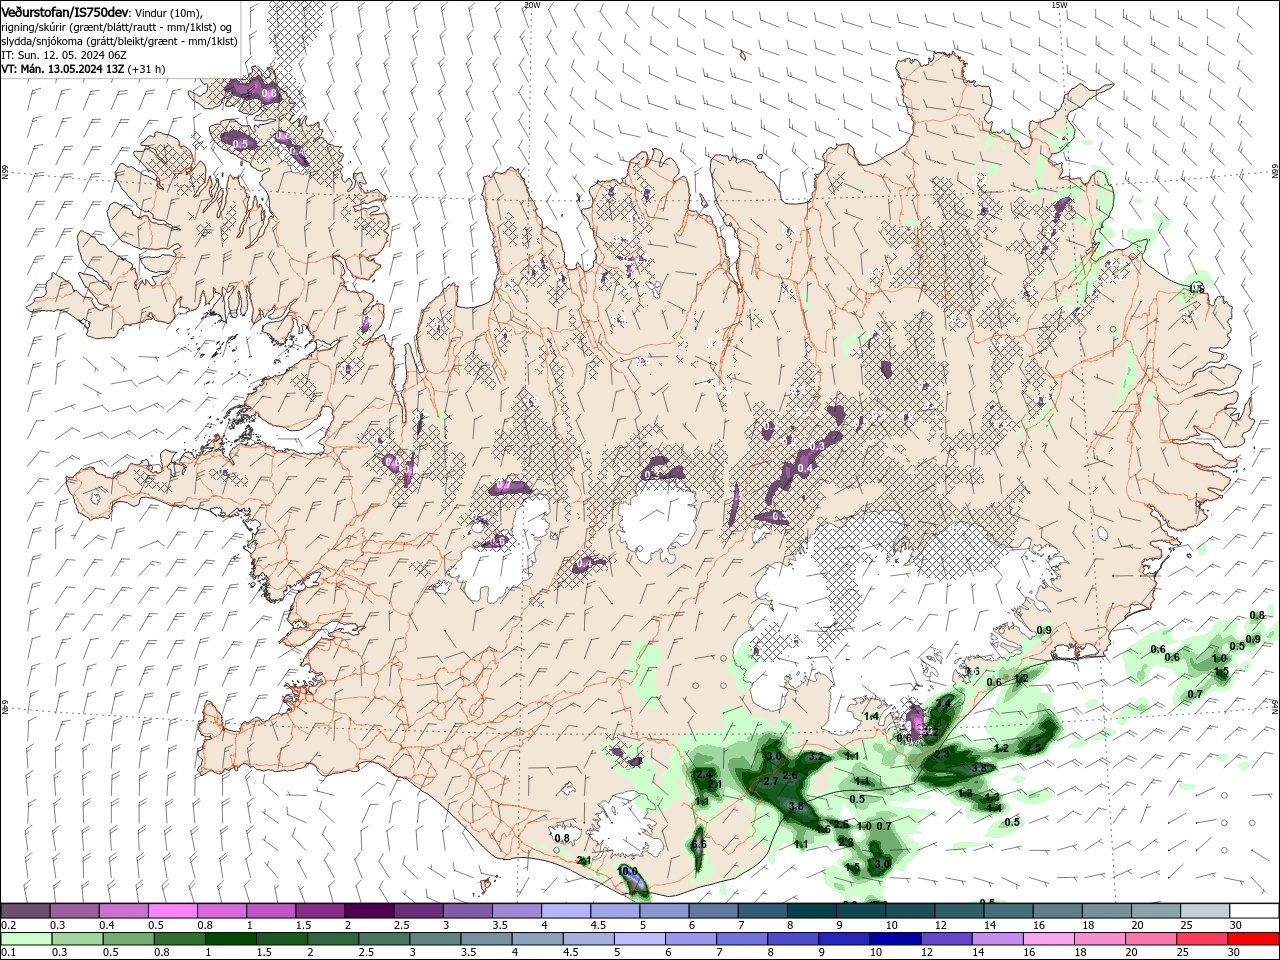Pick the deep blue rain-scale swatch at 10
The width and height of the screenshot is (1280, 960).
[895, 939]
